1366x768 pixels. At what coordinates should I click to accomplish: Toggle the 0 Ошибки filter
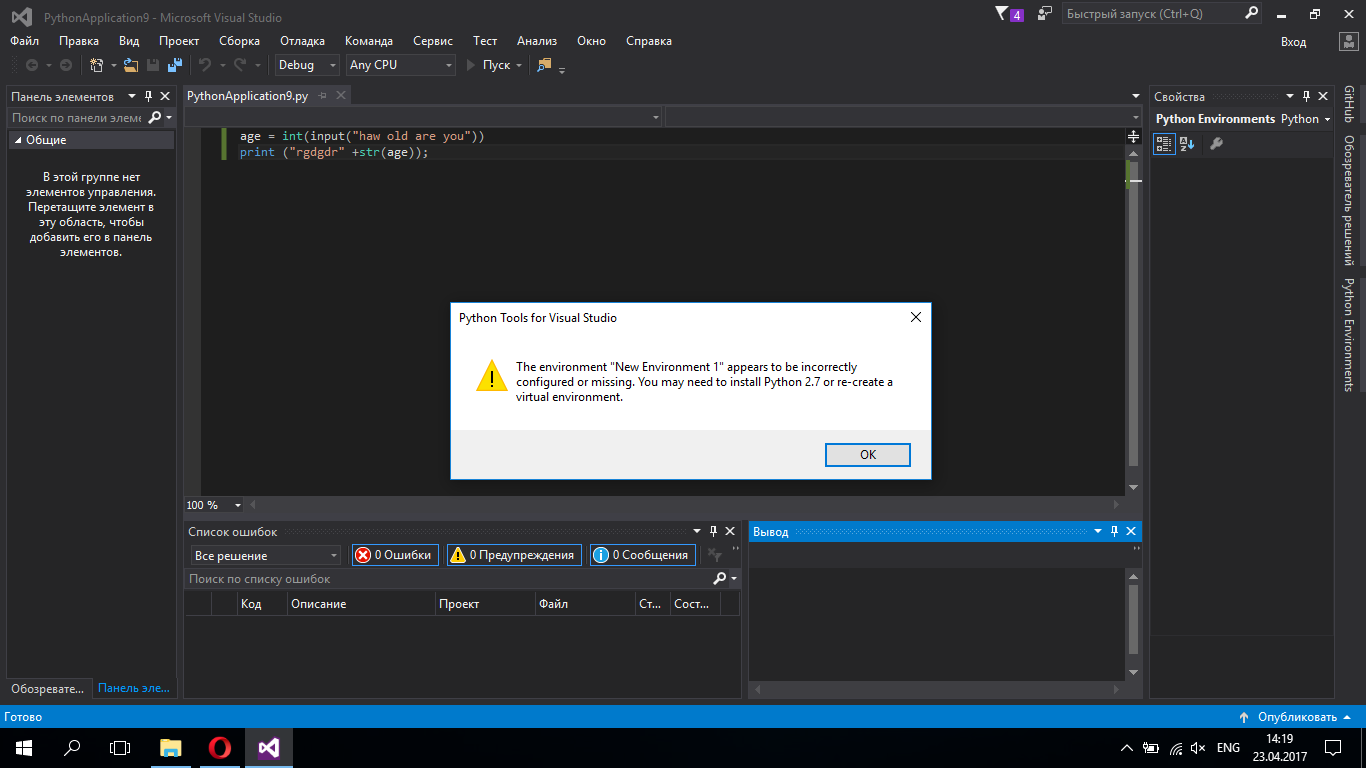pyautogui.click(x=395, y=555)
